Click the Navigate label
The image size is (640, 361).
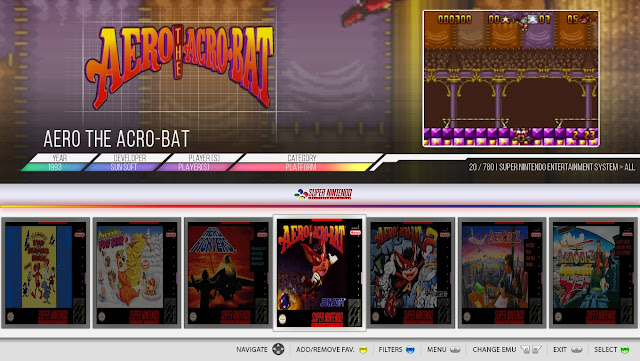tap(252, 350)
